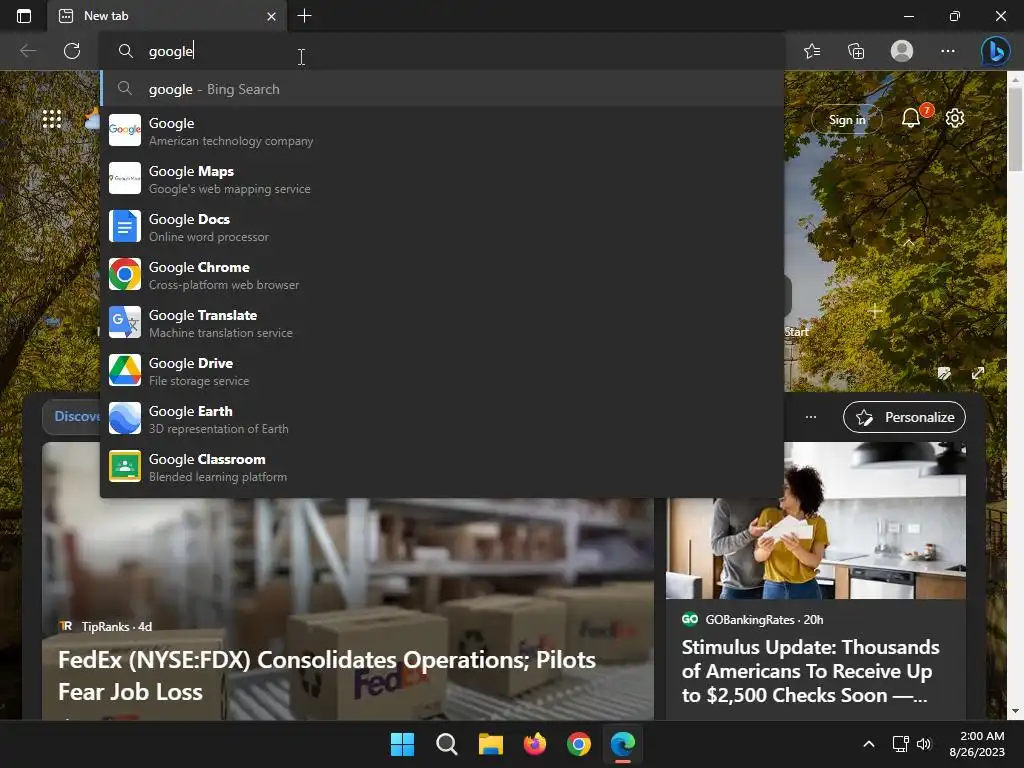This screenshot has width=1024, height=768.
Task: Choose the Google Maps suggestion
Action: tap(442, 179)
